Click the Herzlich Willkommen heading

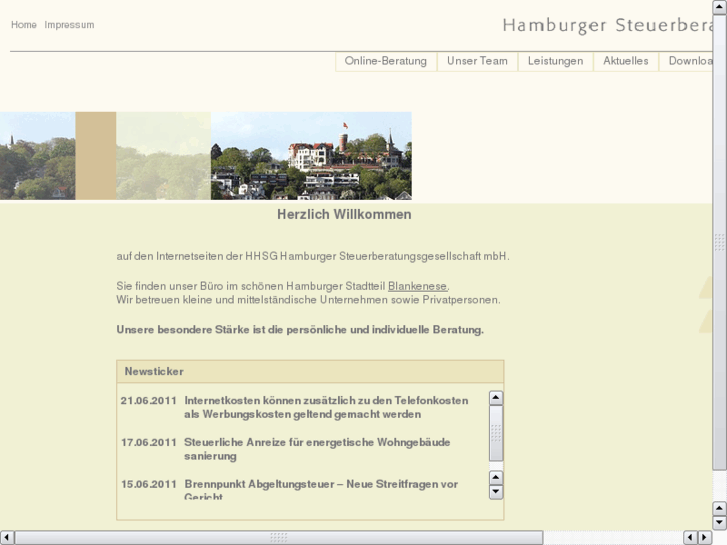click(344, 215)
